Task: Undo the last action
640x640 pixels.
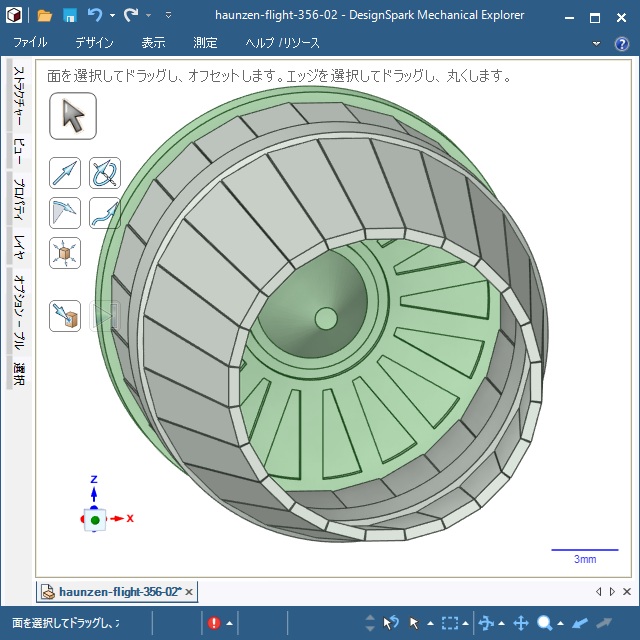Action: (x=95, y=15)
